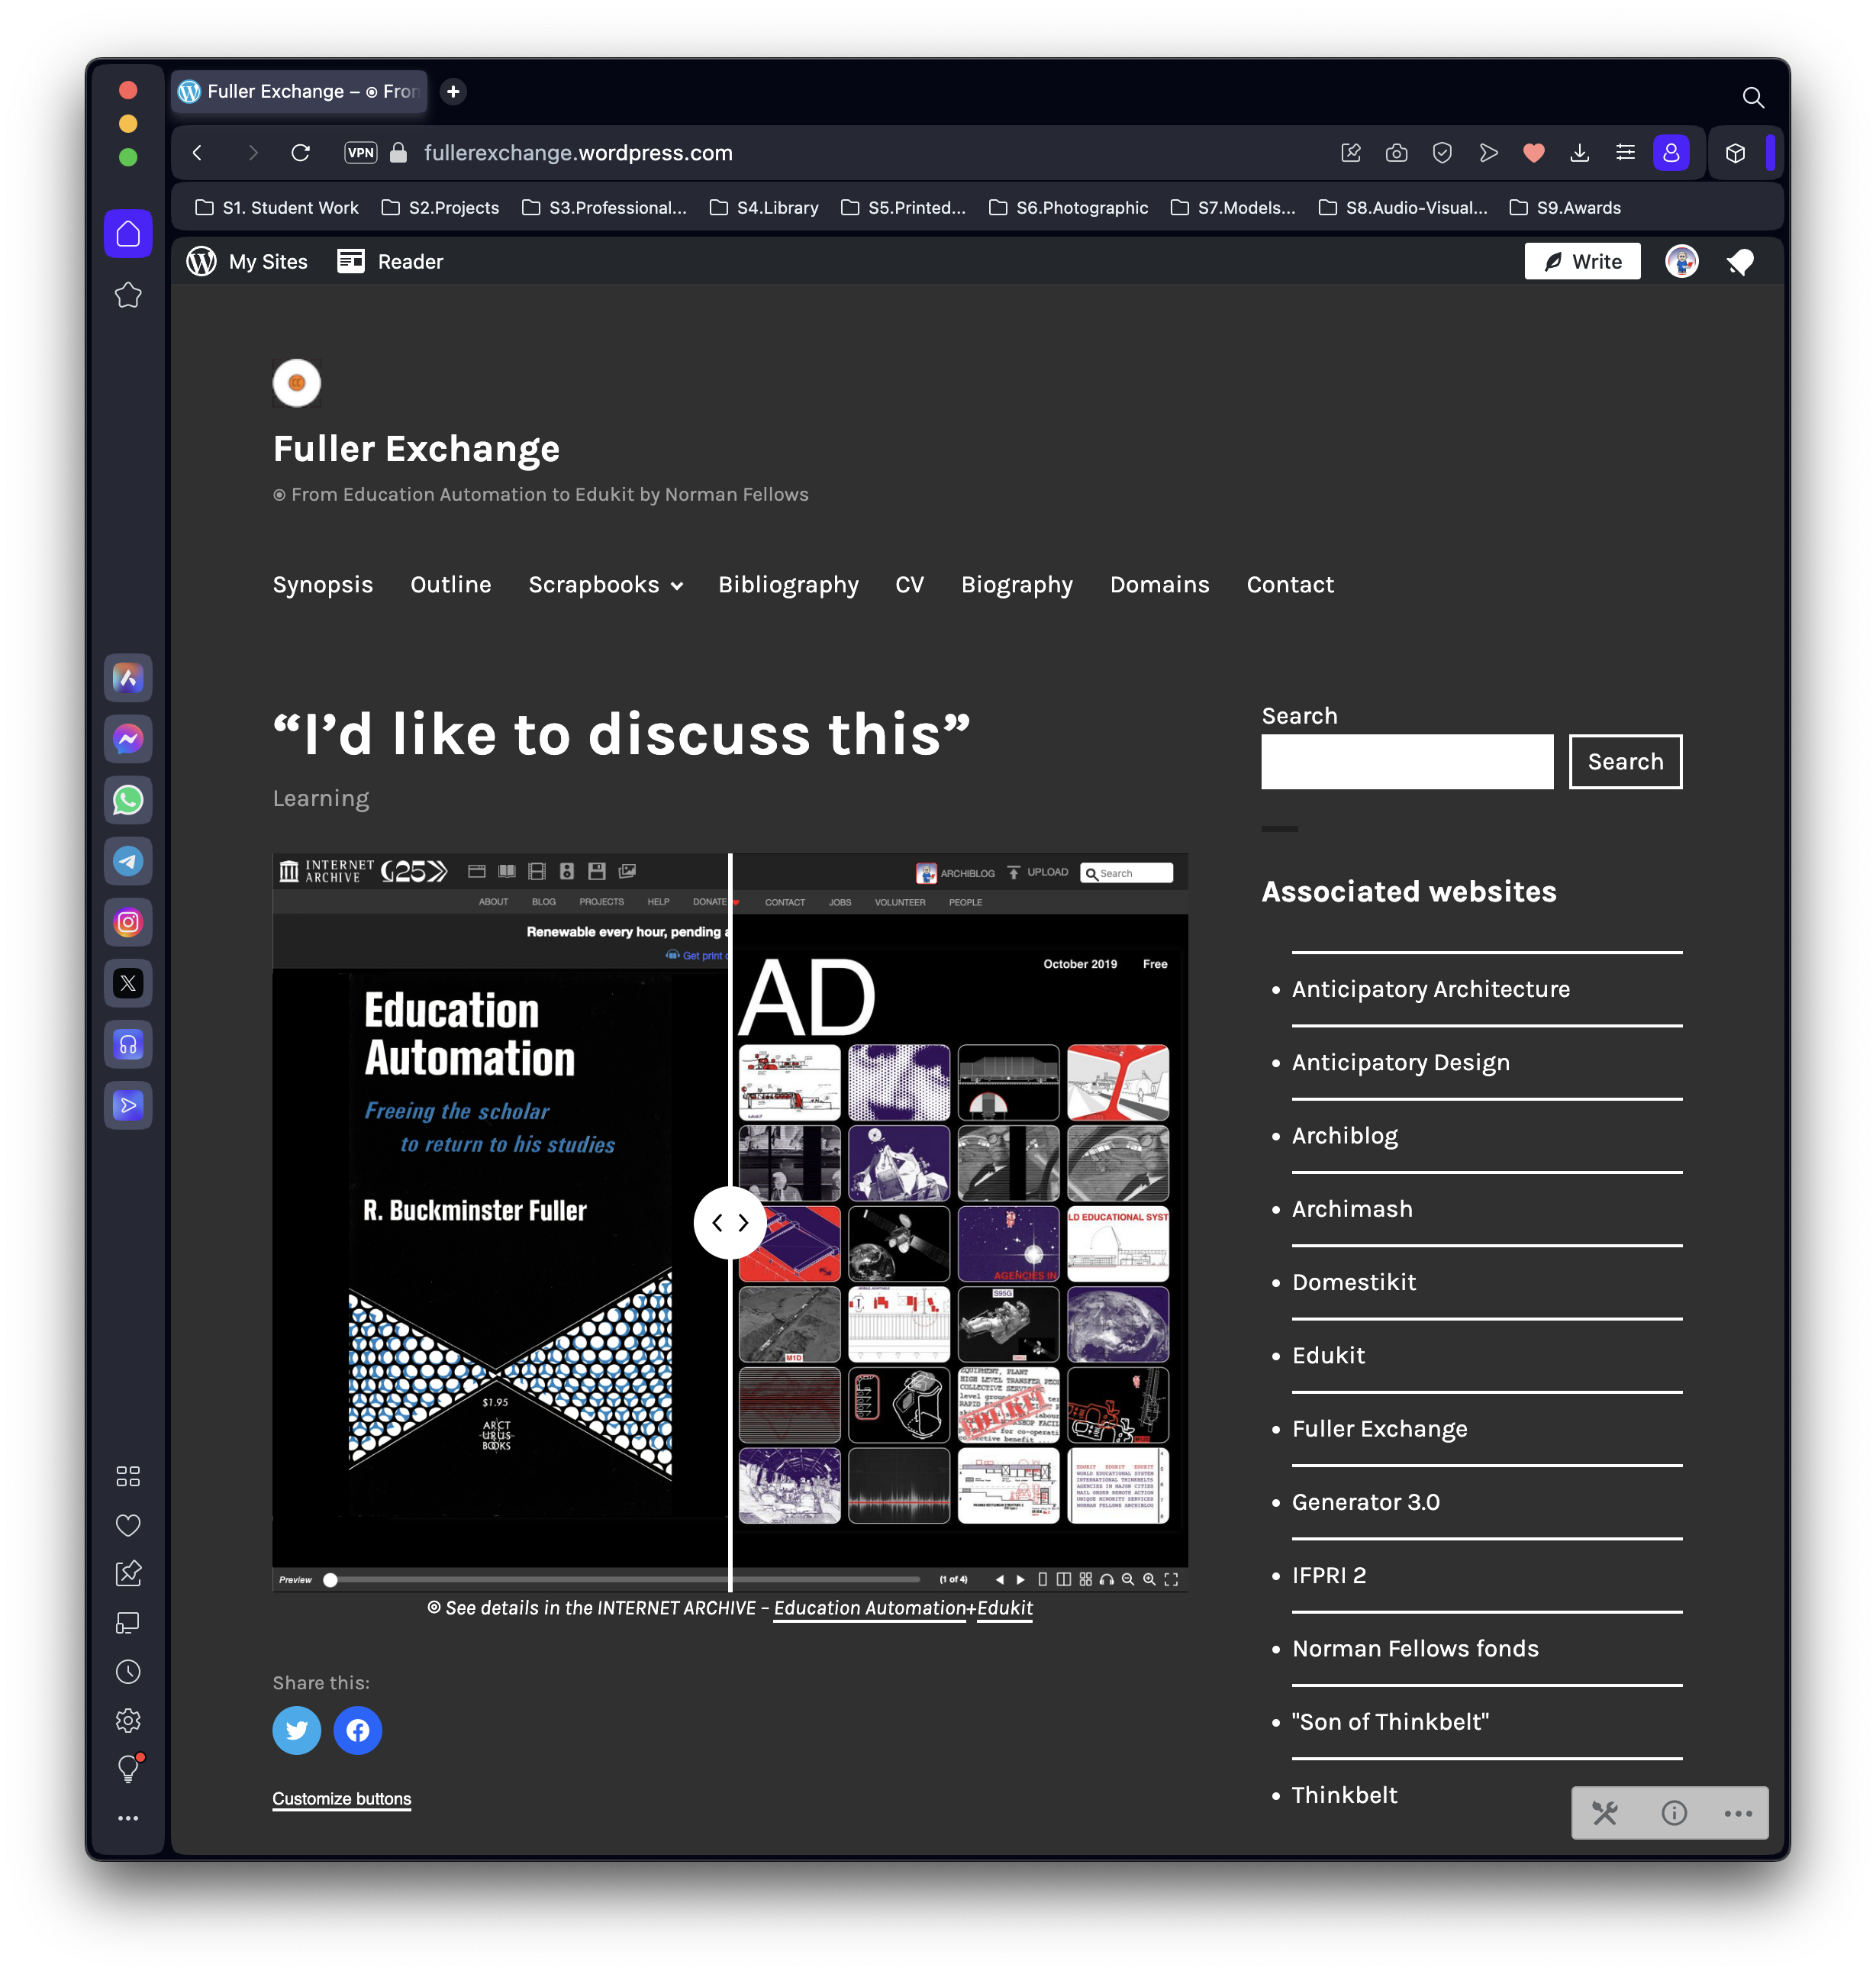Click the snapshot camera icon
1876x1974 pixels.
point(1396,153)
